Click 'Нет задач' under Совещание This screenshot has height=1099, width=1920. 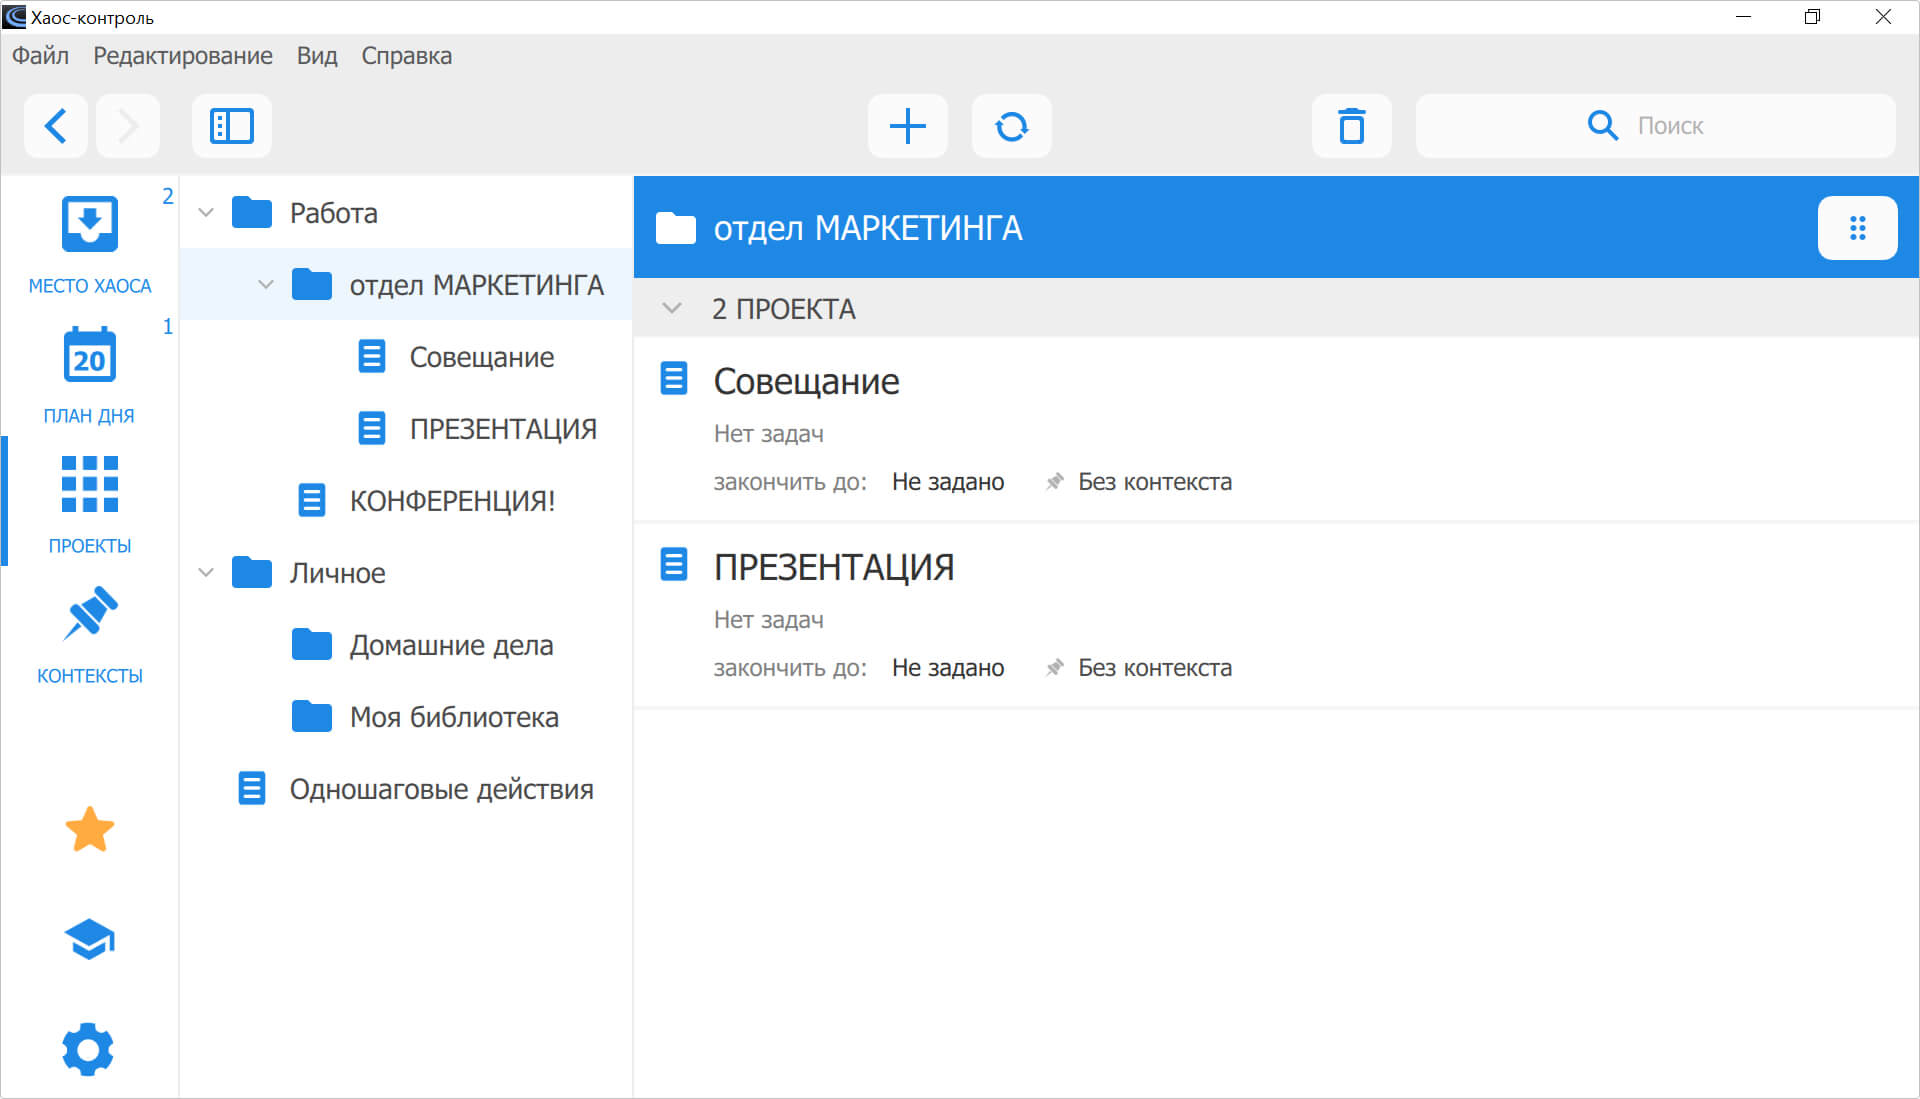tap(769, 434)
